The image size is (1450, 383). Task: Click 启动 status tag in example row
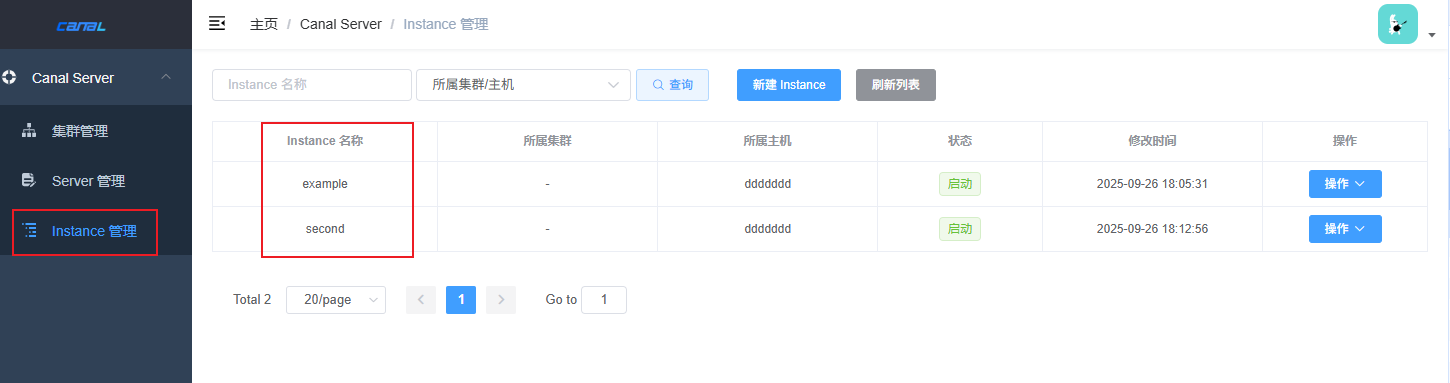click(960, 184)
